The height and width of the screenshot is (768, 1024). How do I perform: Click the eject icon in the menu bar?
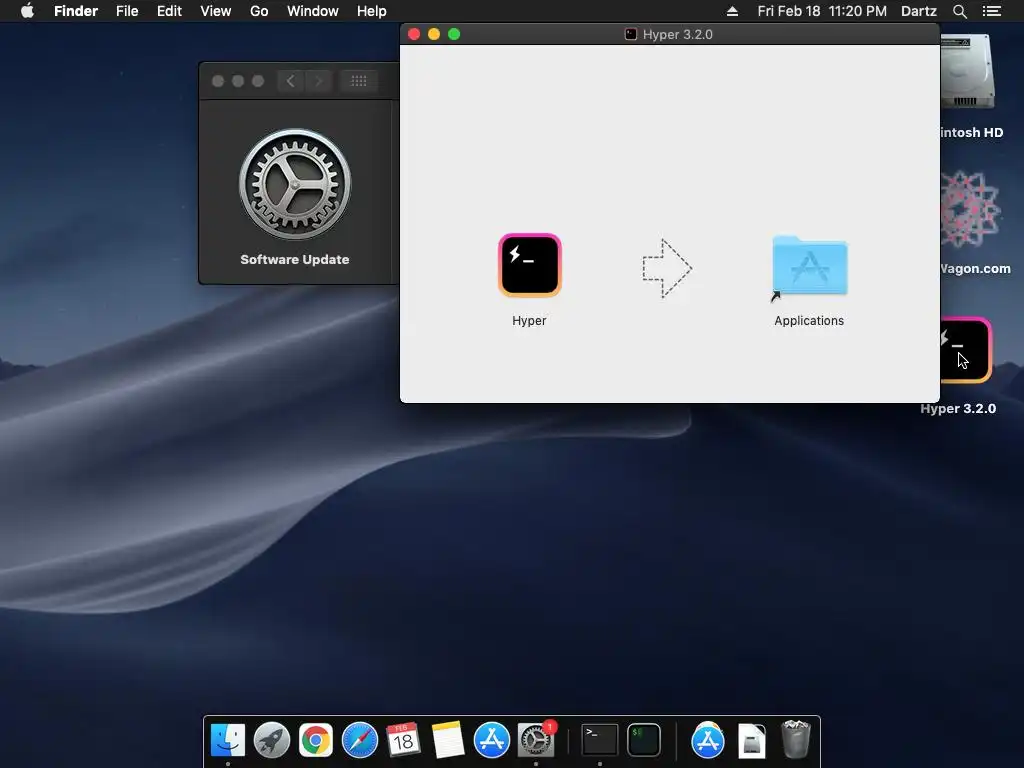[732, 11]
